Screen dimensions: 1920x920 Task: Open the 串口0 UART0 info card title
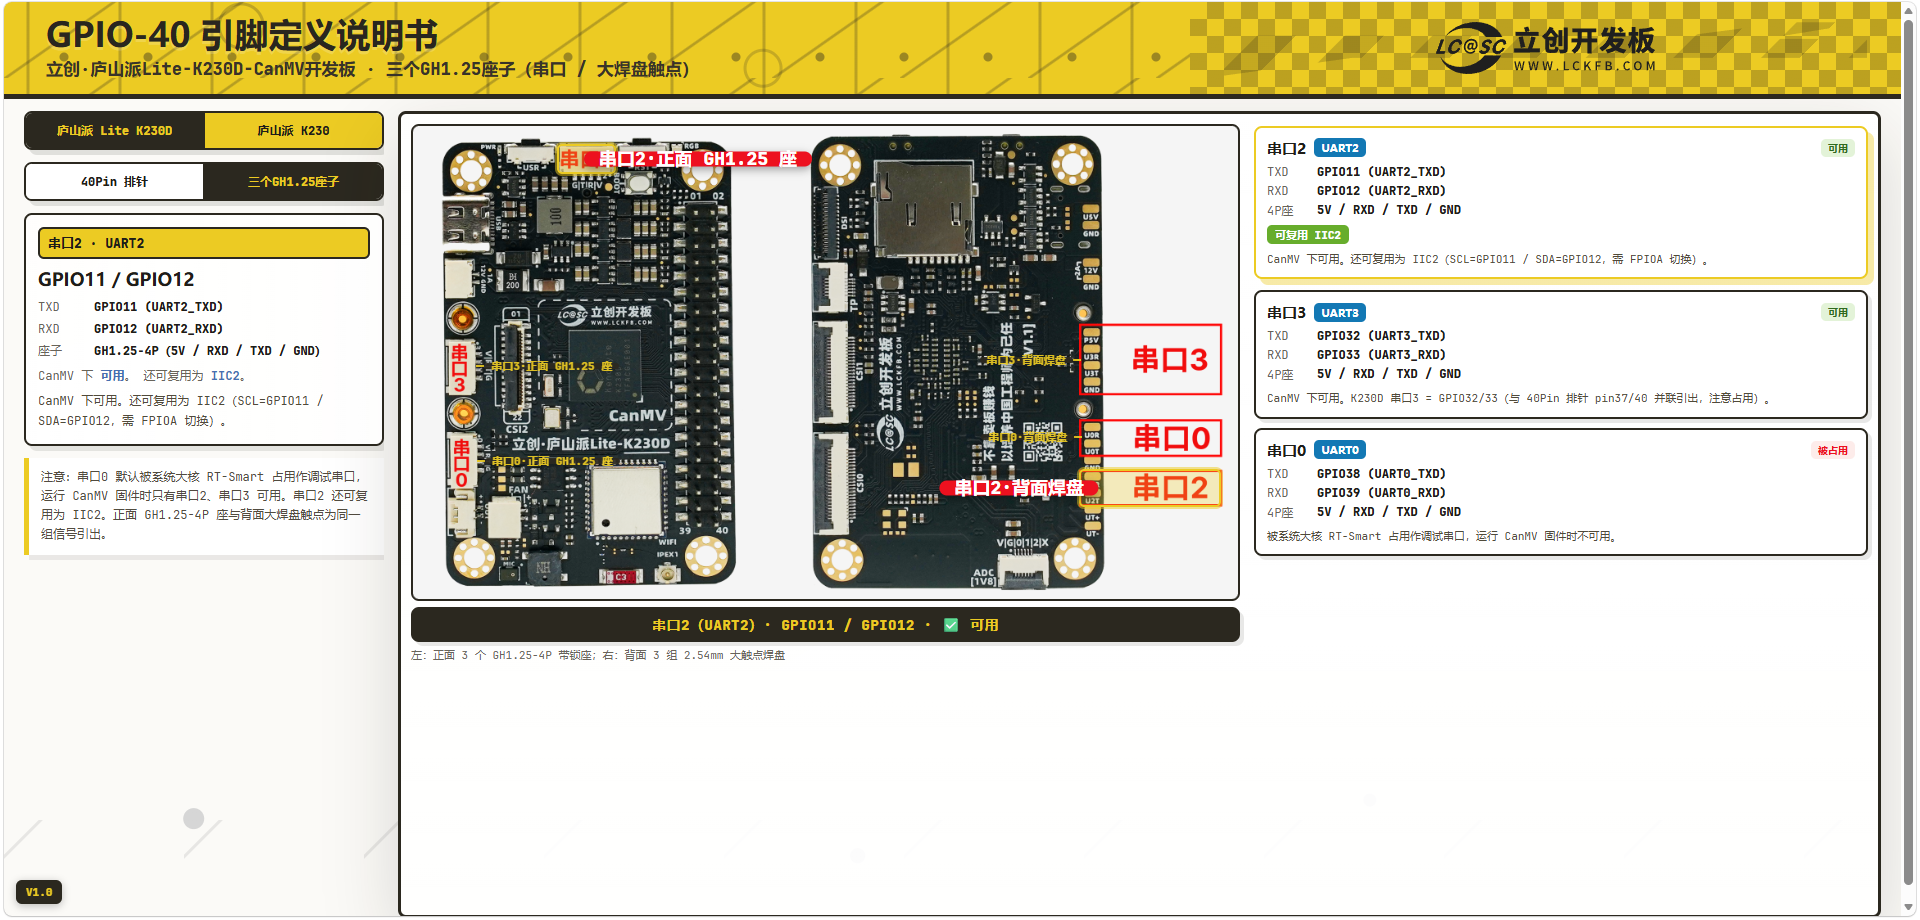(x=1286, y=450)
